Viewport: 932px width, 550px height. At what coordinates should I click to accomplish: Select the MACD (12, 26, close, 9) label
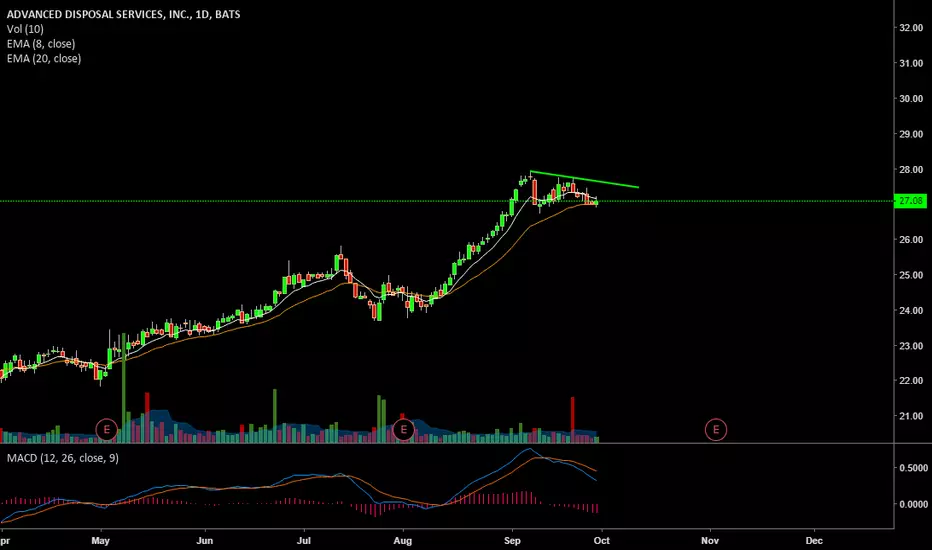pos(62,458)
